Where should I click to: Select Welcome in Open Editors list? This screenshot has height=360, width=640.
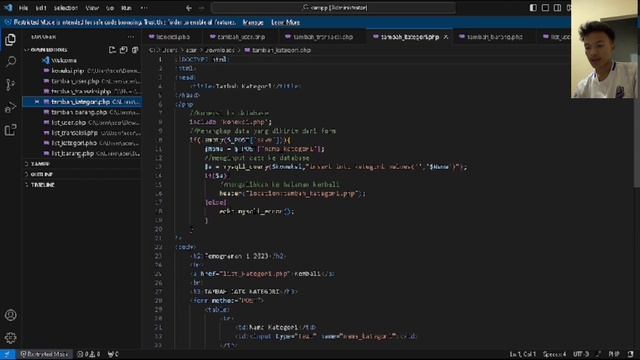click(82, 60)
